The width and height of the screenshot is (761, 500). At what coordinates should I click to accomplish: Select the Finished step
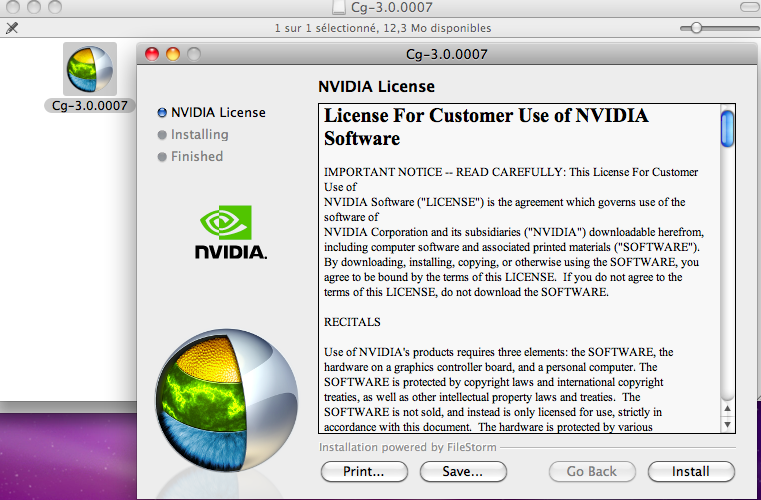click(x=190, y=156)
